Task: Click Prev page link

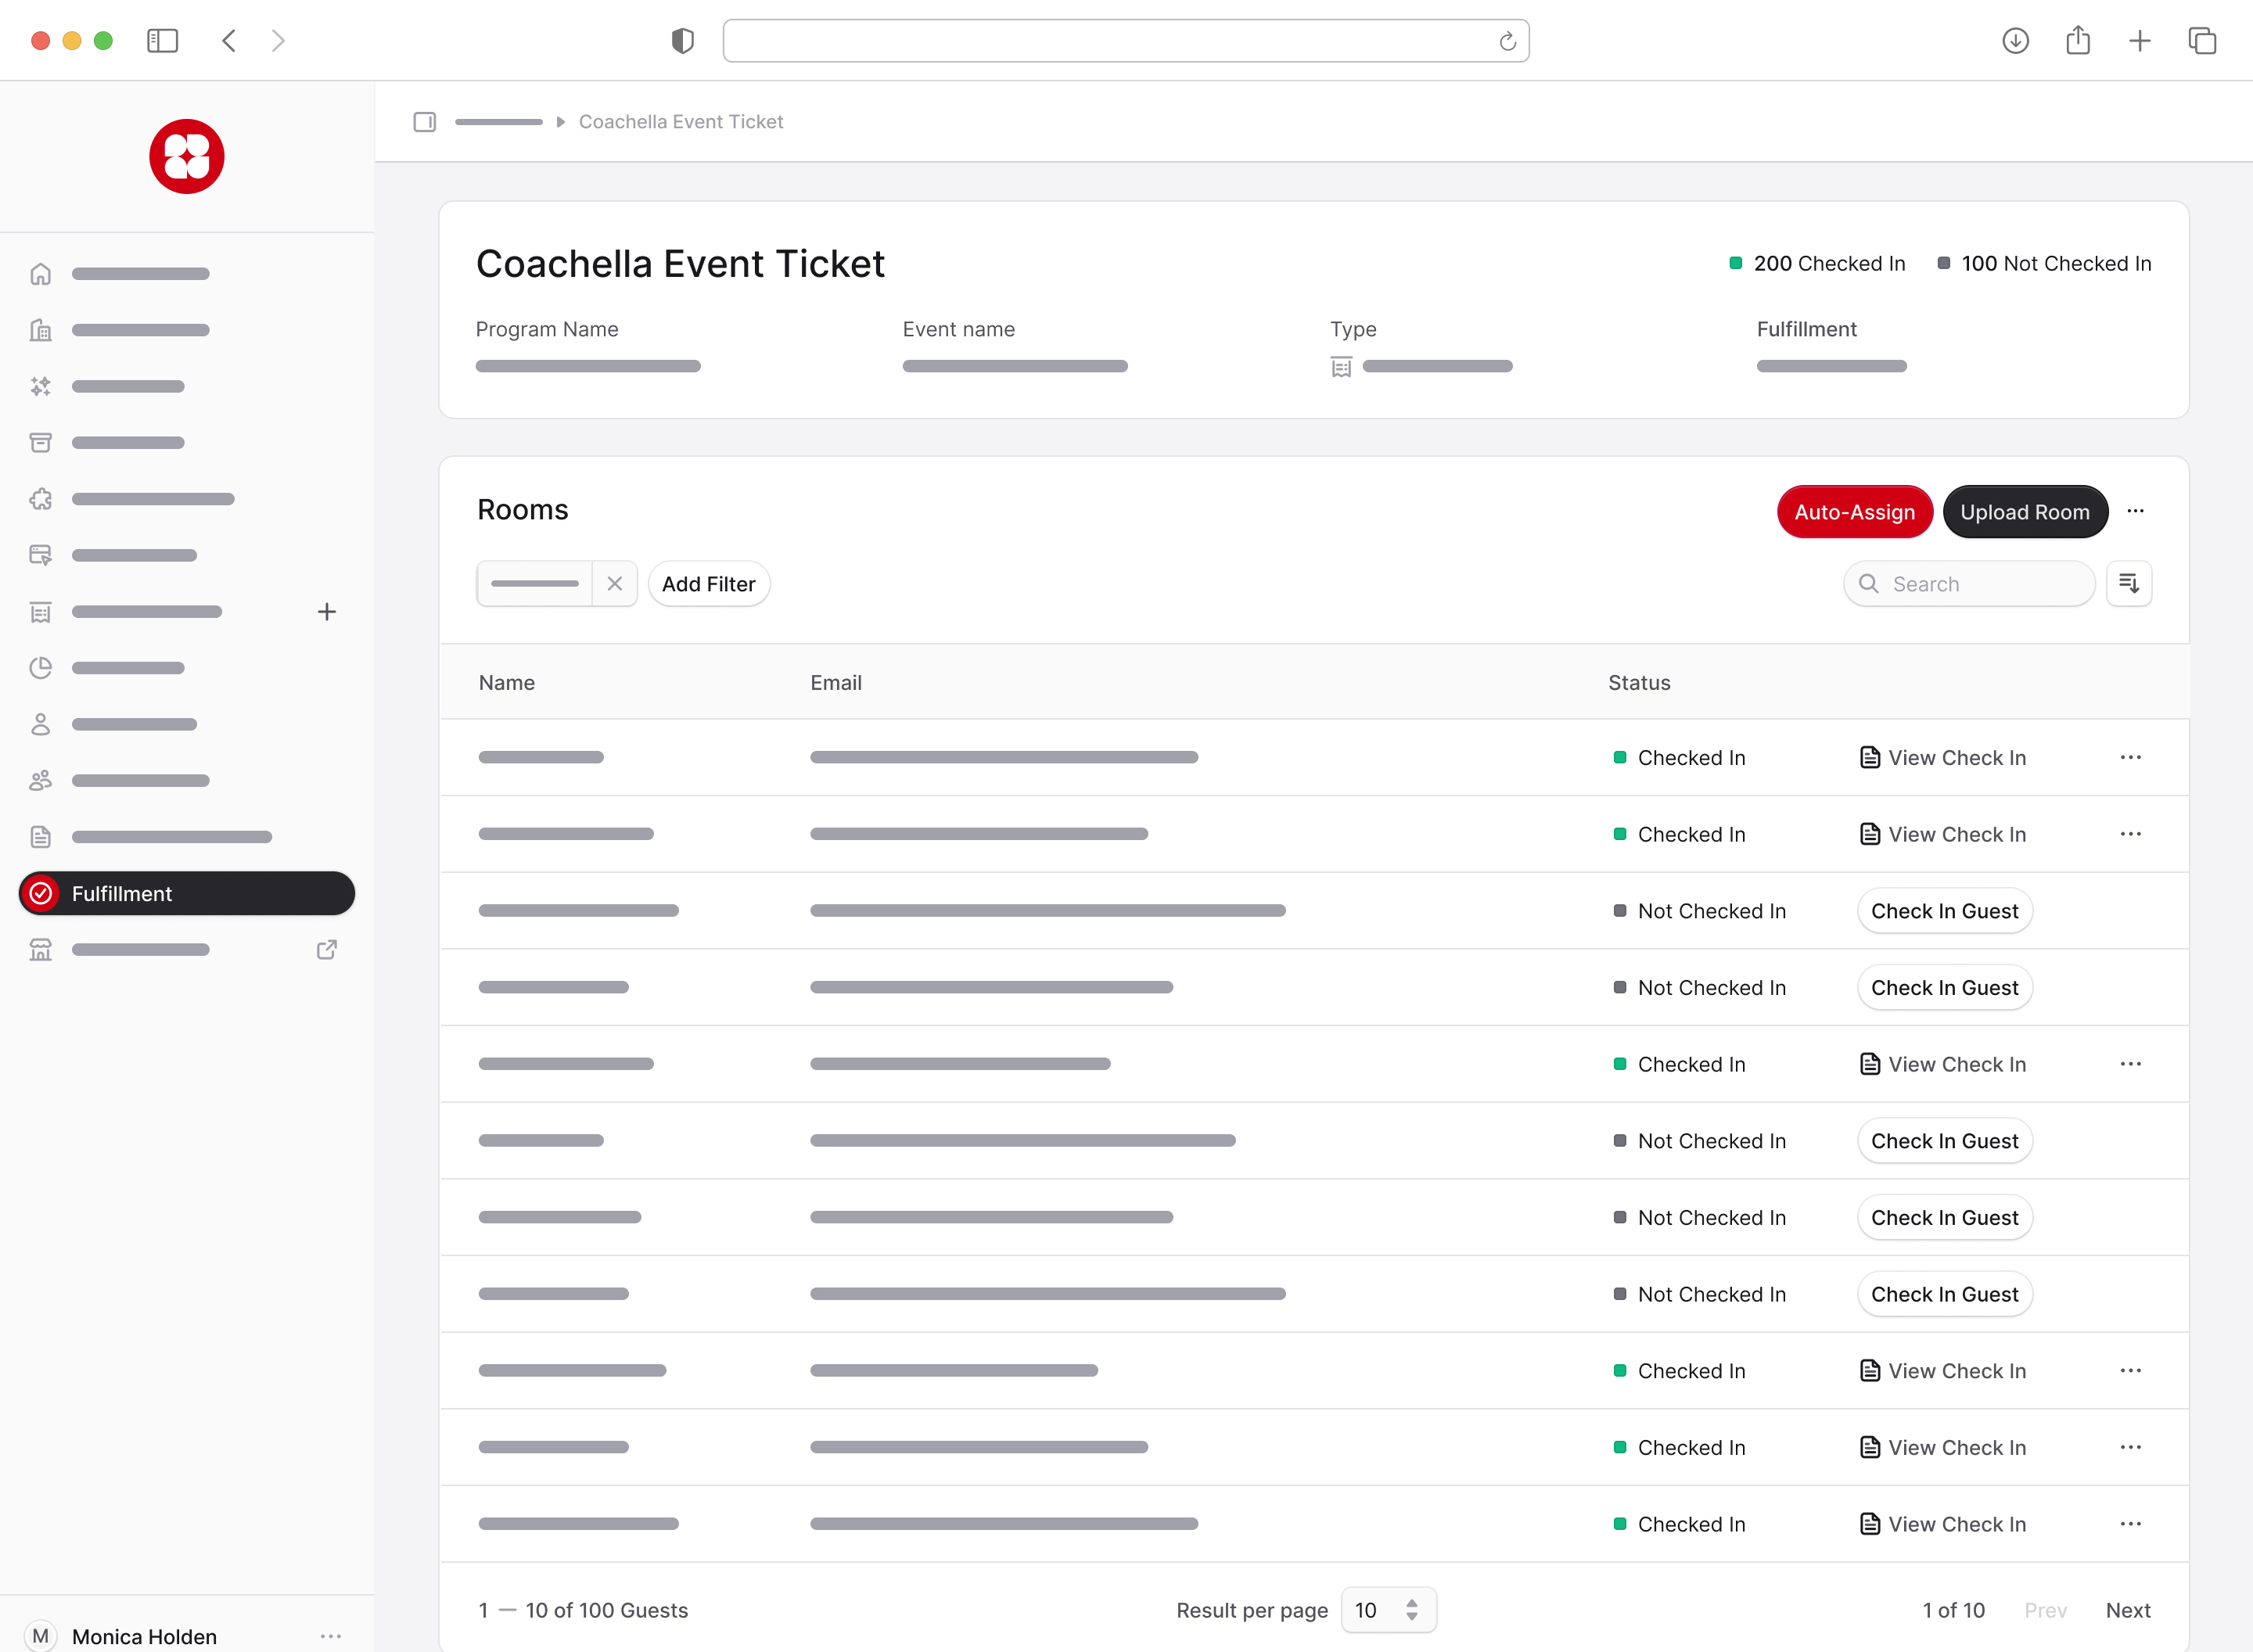Action: [2045, 1610]
